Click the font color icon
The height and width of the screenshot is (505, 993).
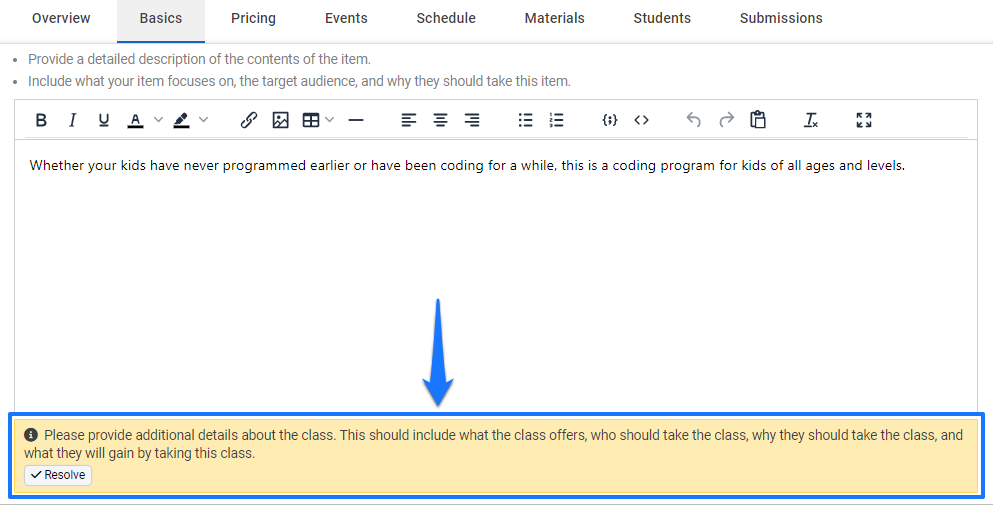pos(136,120)
